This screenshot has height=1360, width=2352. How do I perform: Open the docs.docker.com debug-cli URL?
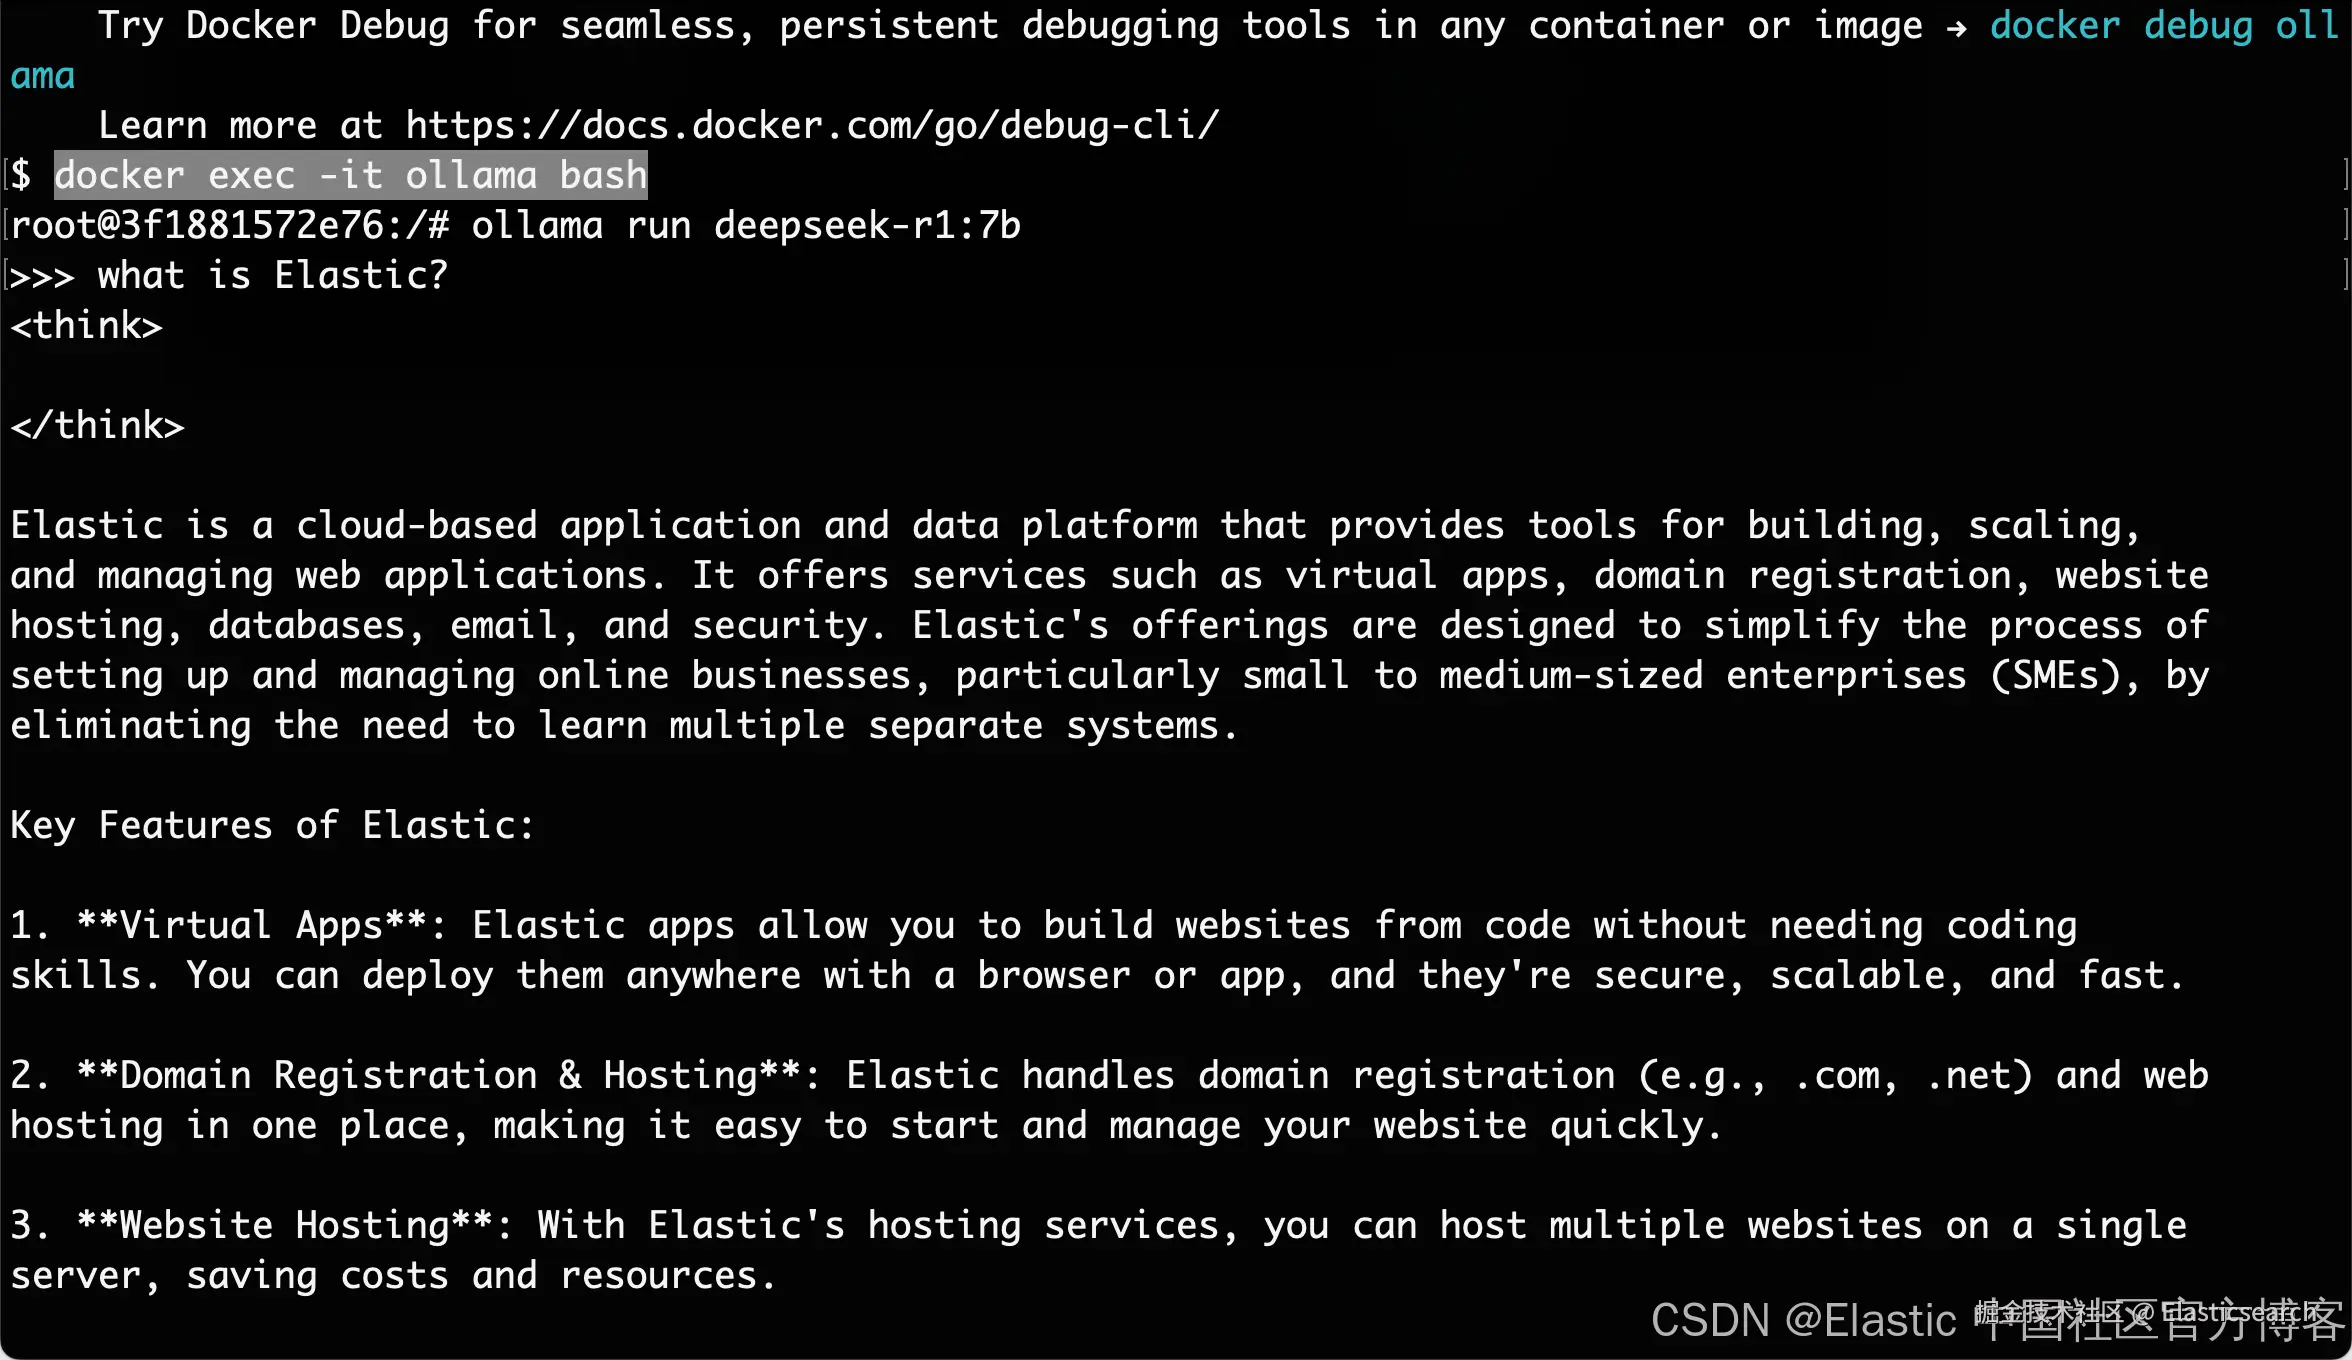coord(812,126)
